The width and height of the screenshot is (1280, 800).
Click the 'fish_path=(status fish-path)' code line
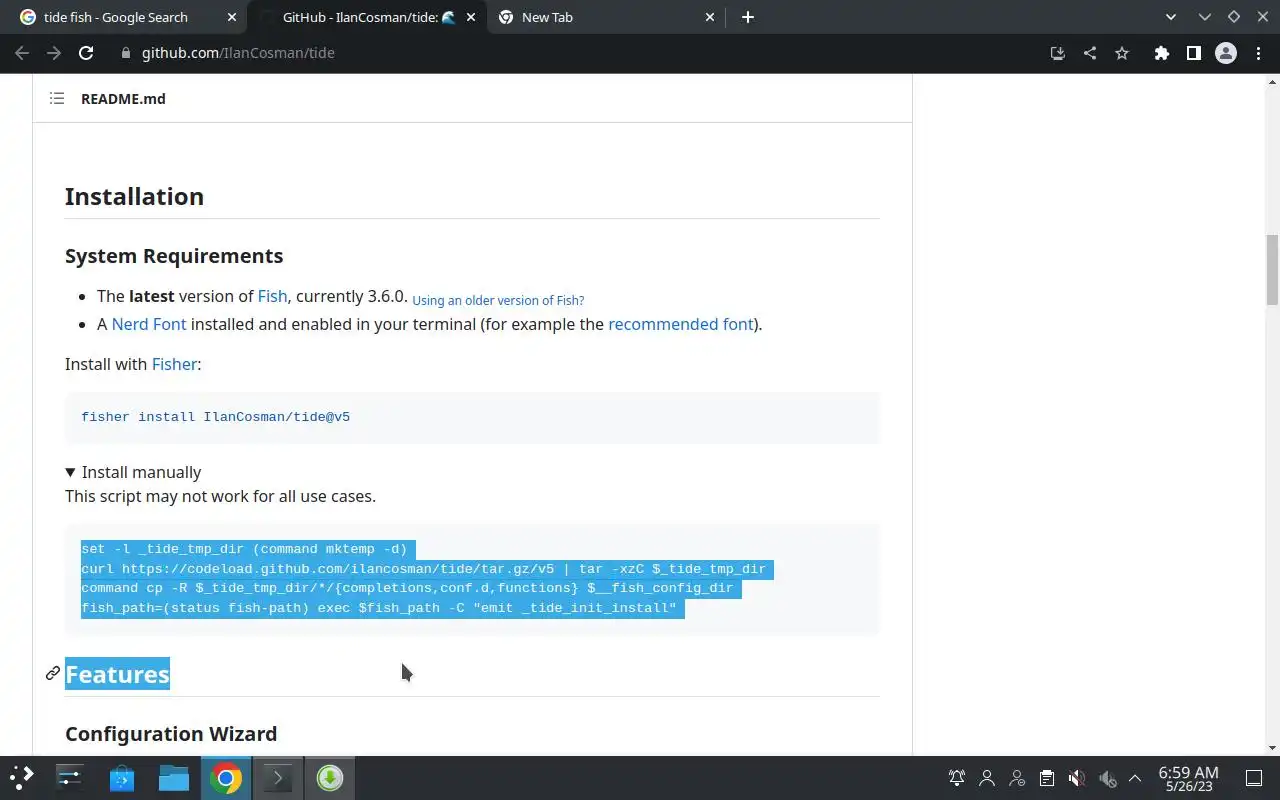coord(379,608)
